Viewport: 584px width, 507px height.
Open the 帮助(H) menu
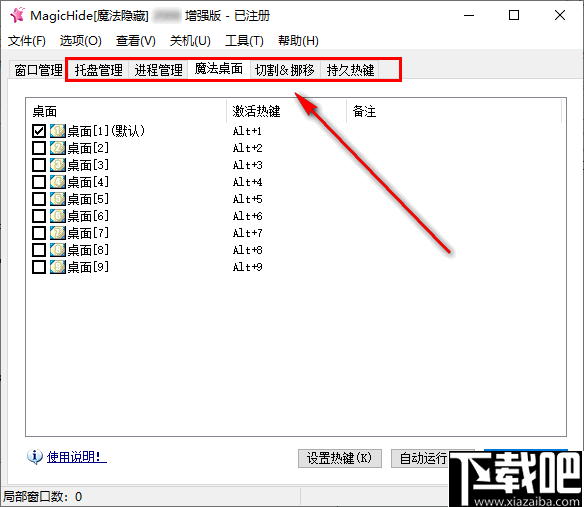coord(298,41)
